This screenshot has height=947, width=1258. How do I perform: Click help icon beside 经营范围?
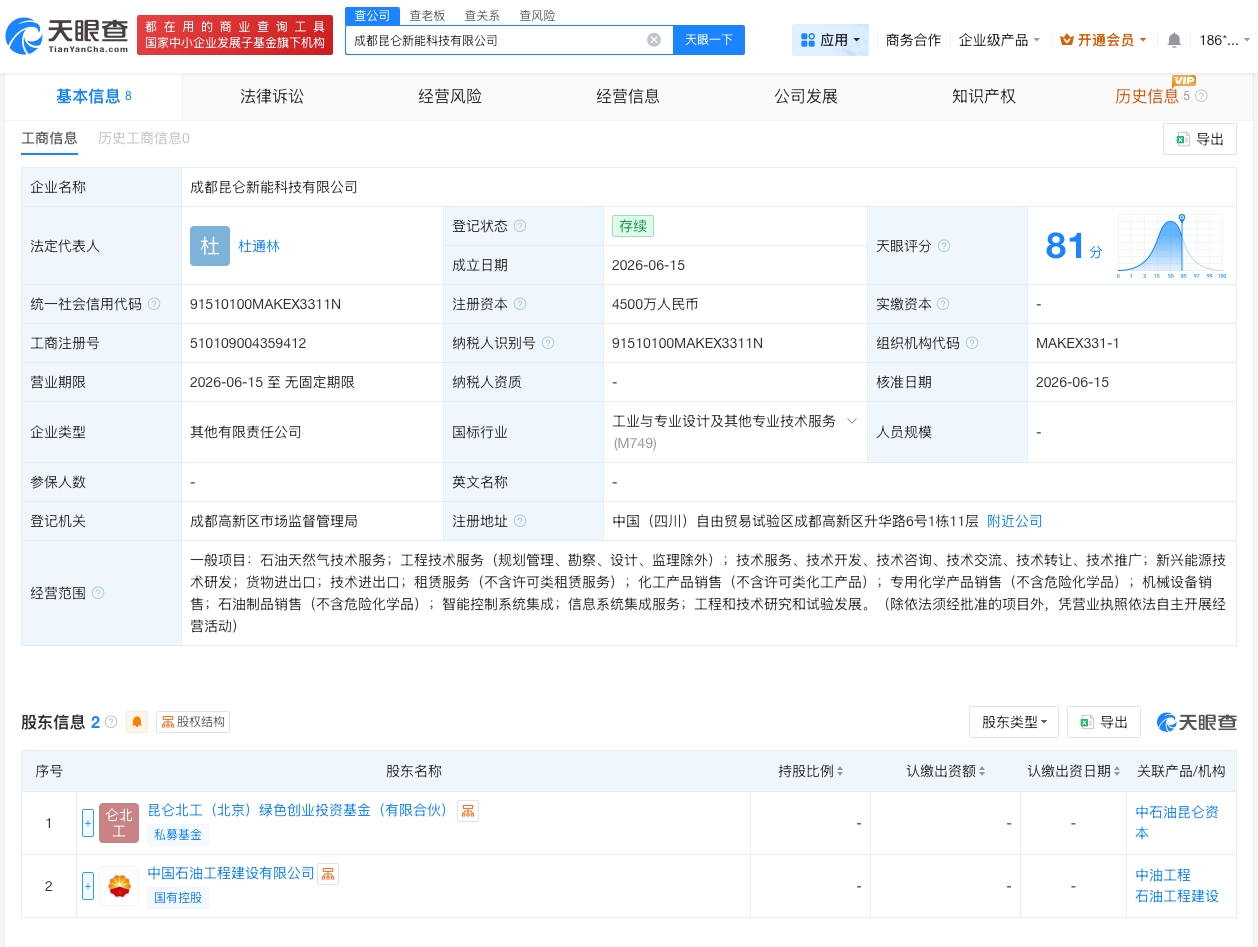(98, 593)
